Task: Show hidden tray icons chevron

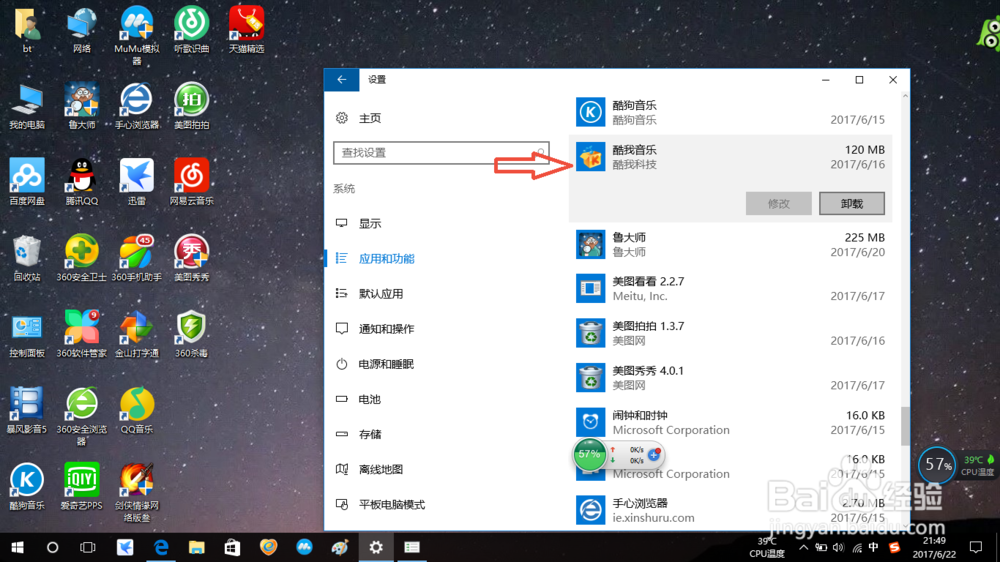Action: click(x=804, y=547)
